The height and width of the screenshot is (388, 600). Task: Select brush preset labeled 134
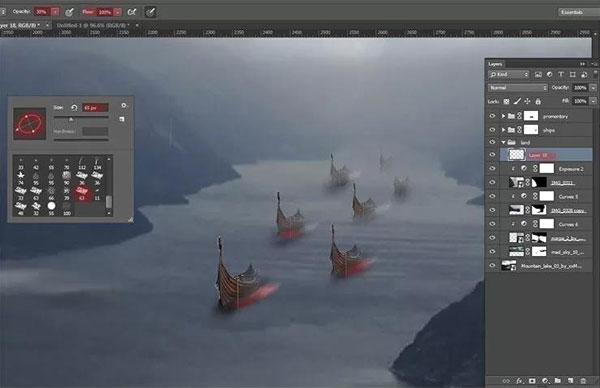point(97,163)
